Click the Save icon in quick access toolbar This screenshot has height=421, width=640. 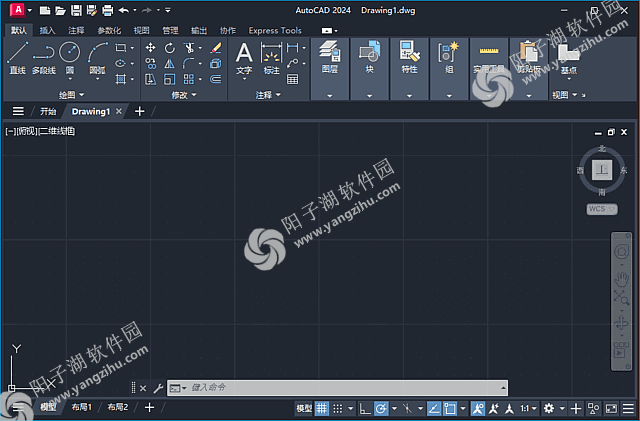click(76, 10)
